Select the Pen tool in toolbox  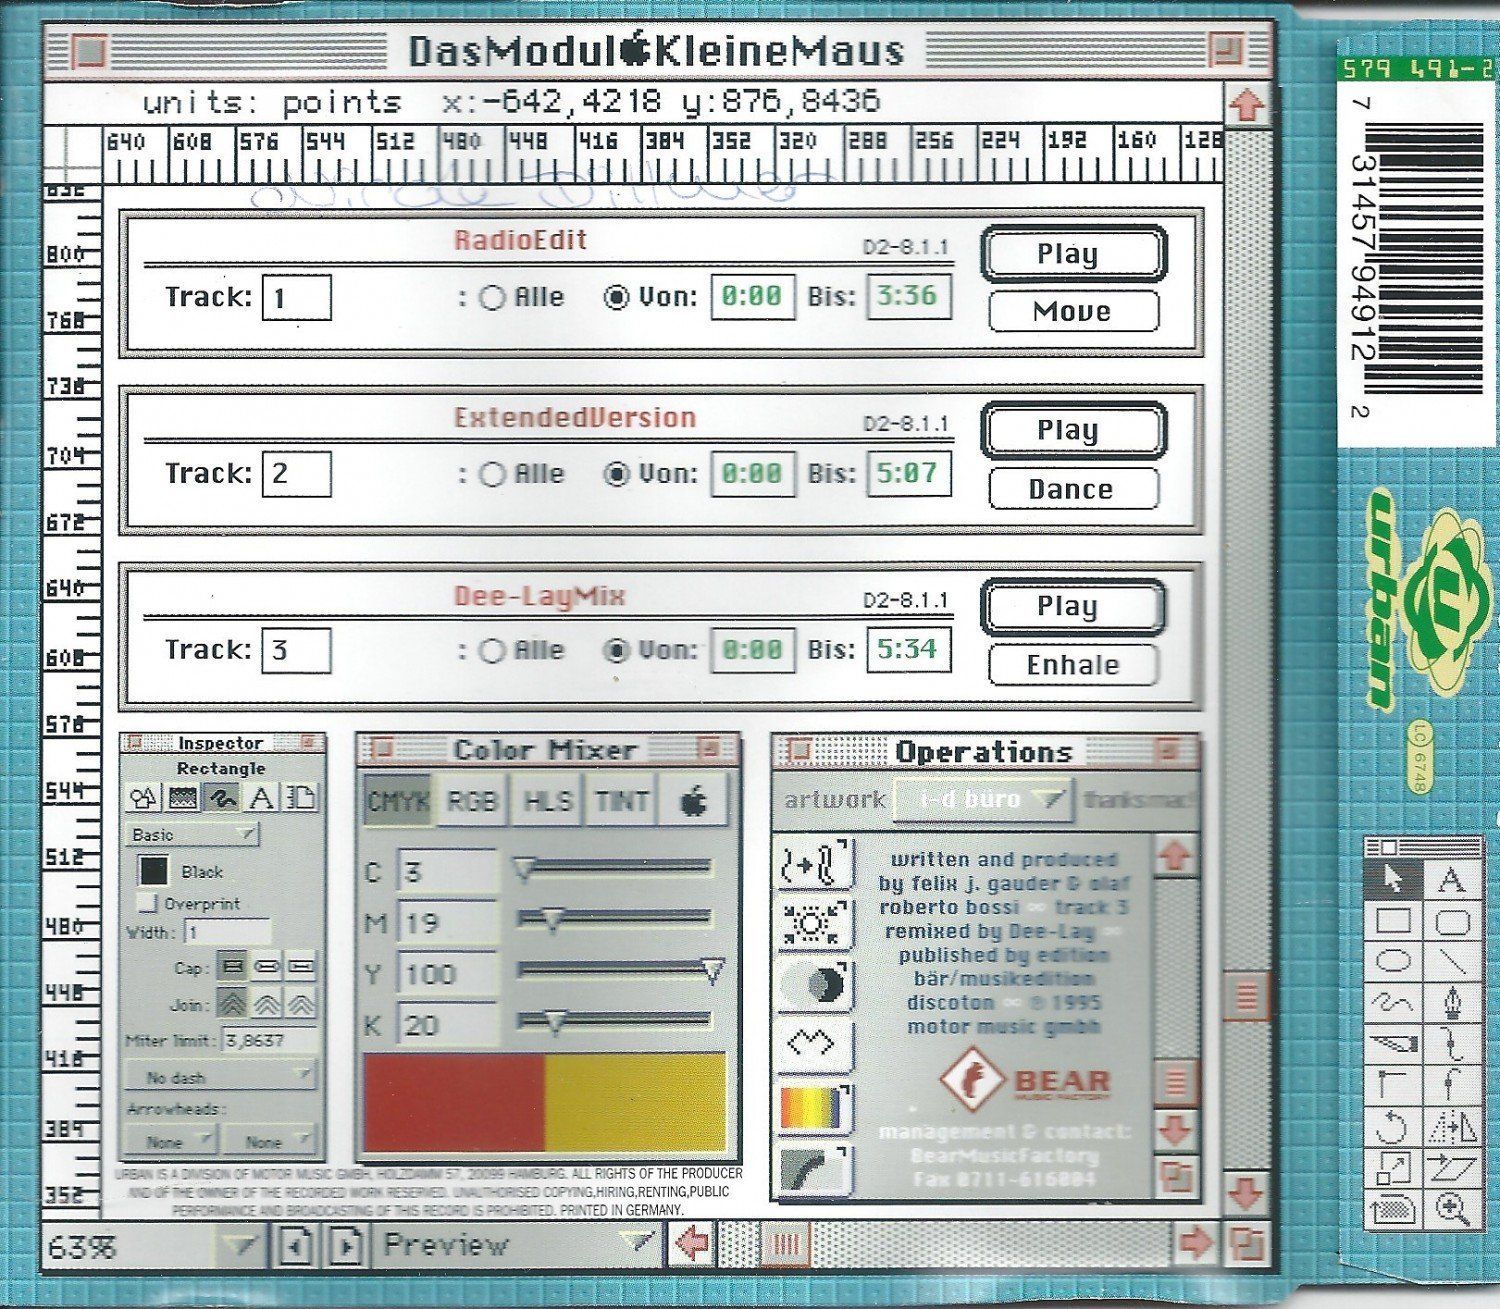1452,1000
